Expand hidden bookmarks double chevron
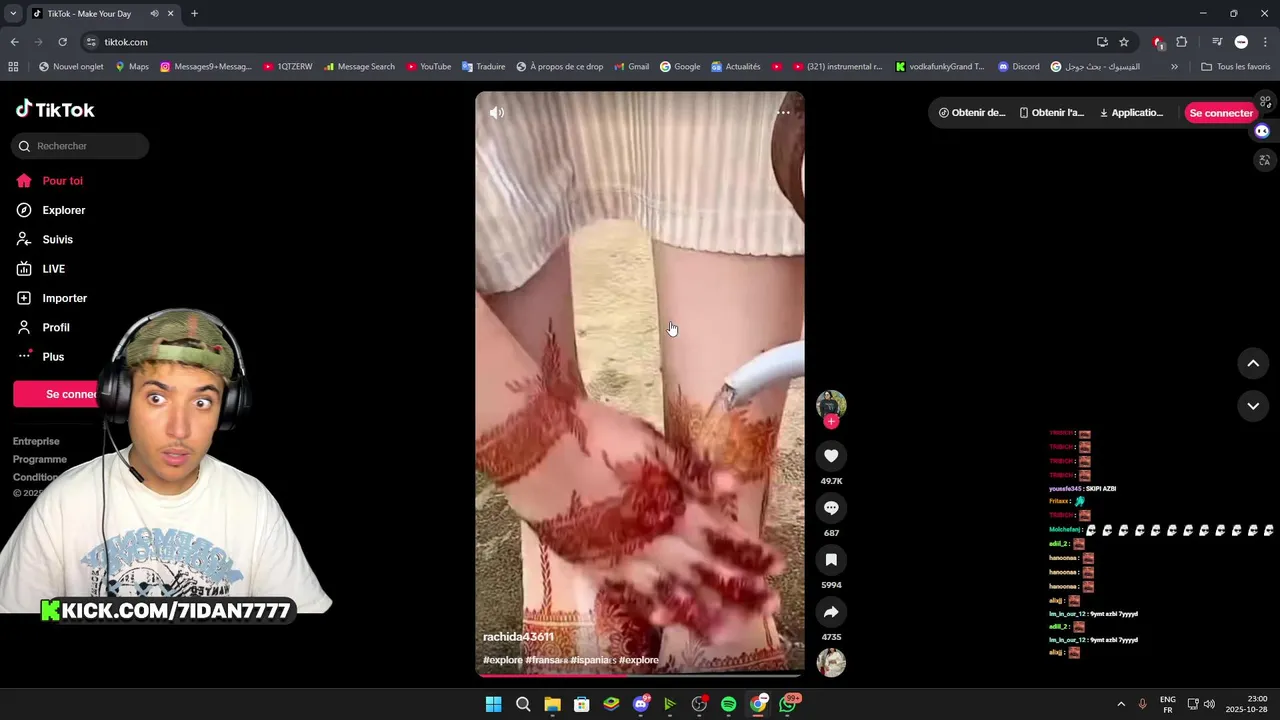The height and width of the screenshot is (720, 1280). coord(1174,67)
